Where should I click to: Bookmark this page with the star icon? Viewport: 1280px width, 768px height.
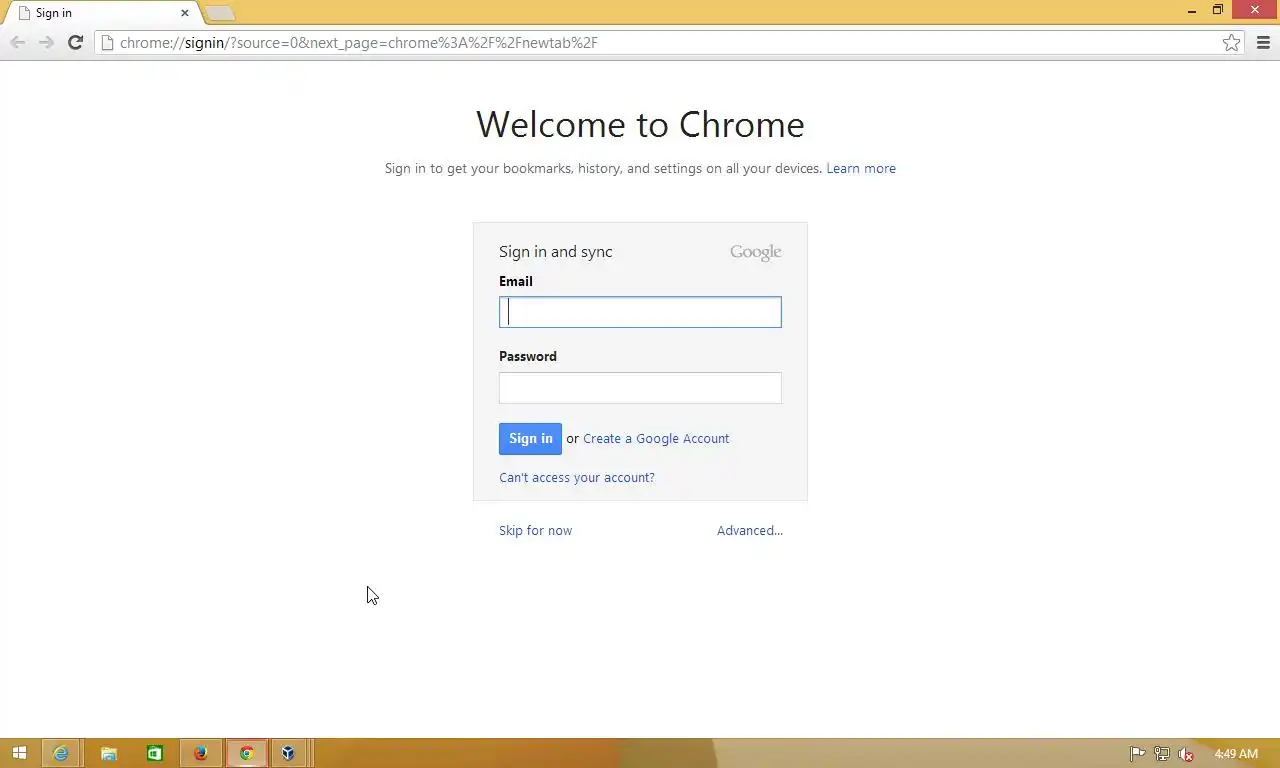point(1232,42)
